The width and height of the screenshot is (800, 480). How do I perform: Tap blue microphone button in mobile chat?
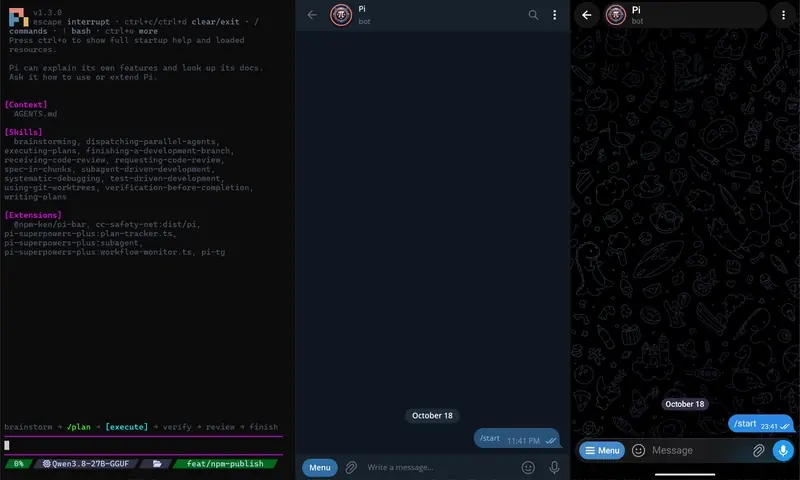coord(783,450)
